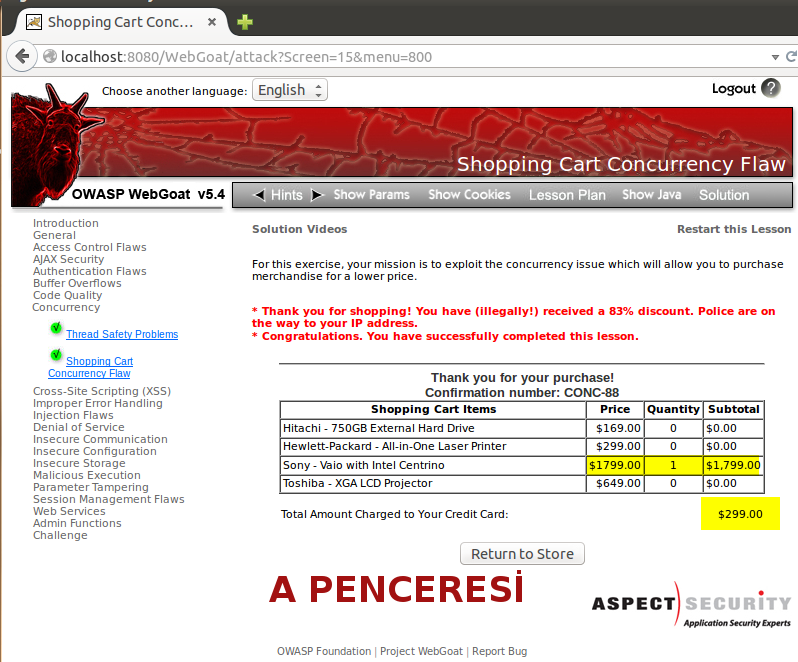
Task: Expand Session Management Flaws category
Action: (x=108, y=499)
